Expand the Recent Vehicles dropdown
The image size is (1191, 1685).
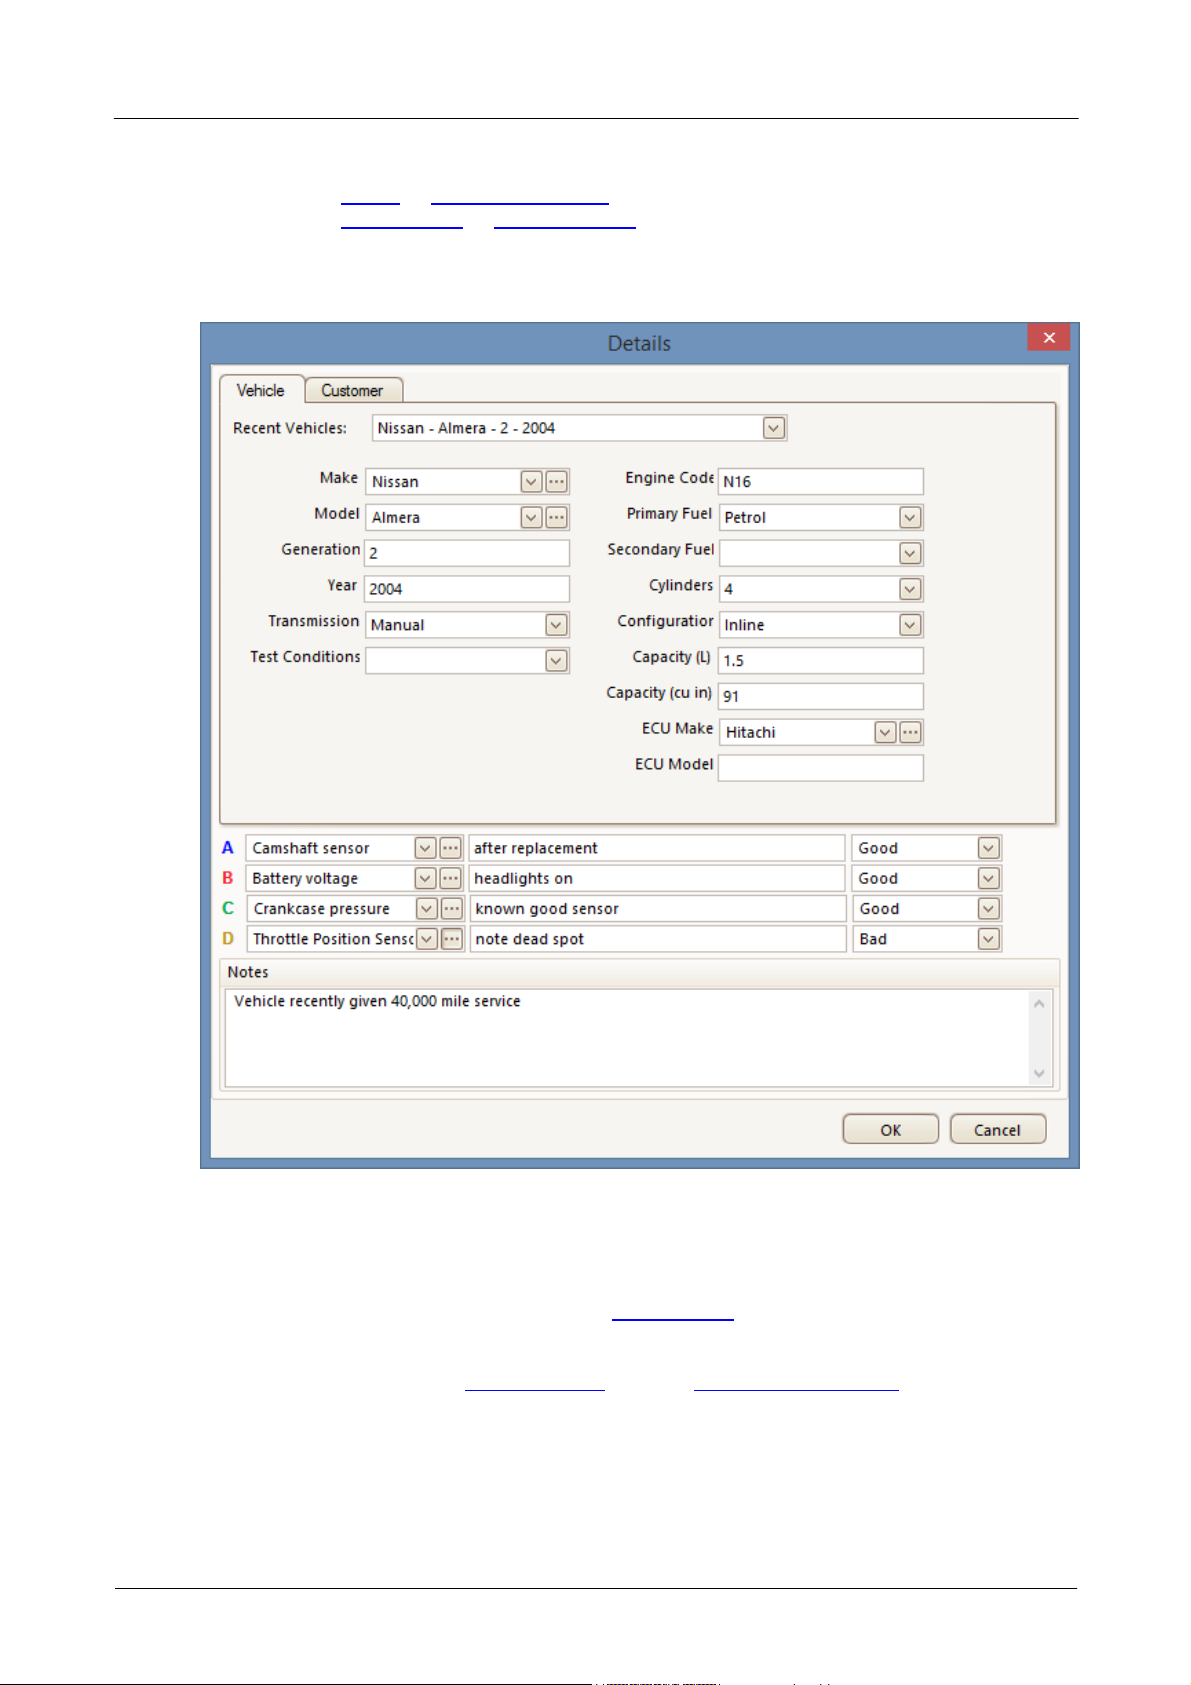click(773, 428)
